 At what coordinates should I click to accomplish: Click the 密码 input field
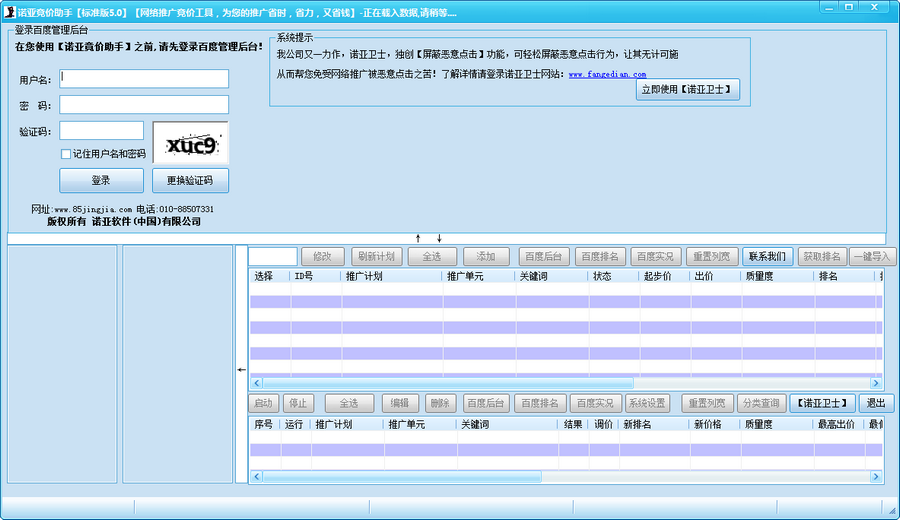(x=144, y=104)
